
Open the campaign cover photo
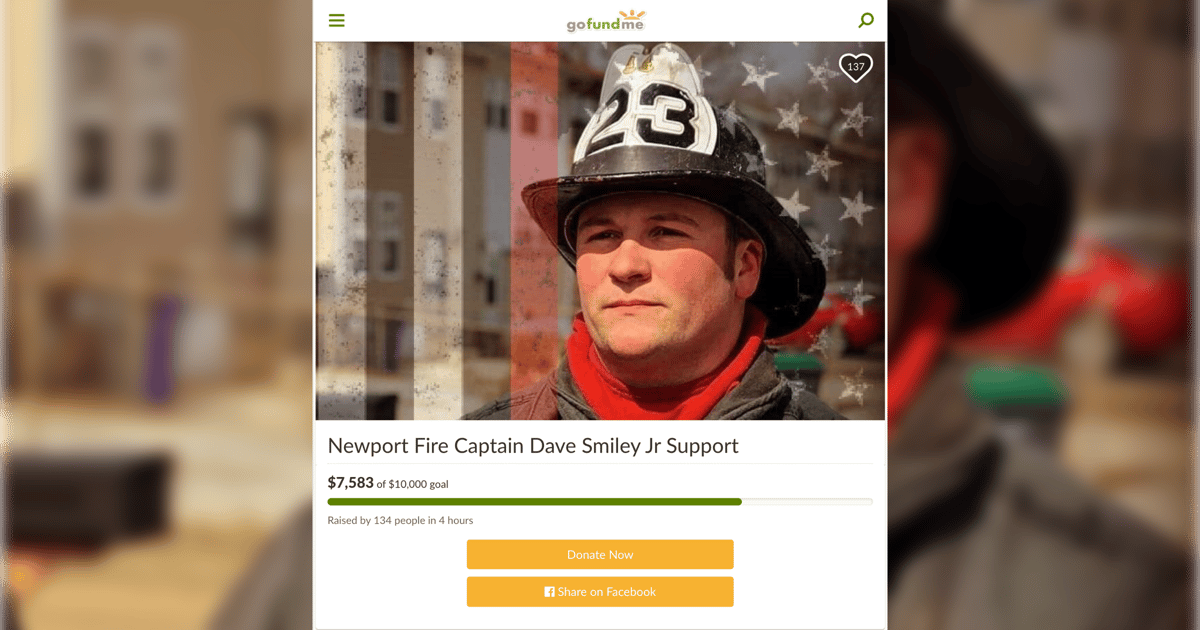click(600, 231)
